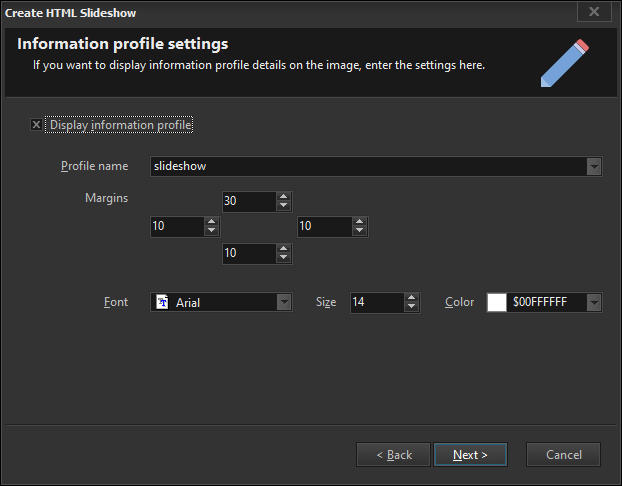Image resolution: width=622 pixels, height=486 pixels.
Task: Decrease the bottom margin value
Action: 284,259
